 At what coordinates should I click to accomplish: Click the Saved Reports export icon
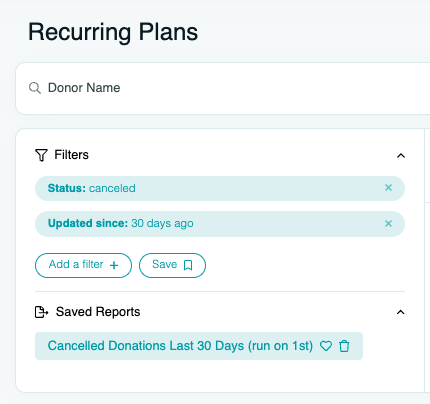(42, 312)
